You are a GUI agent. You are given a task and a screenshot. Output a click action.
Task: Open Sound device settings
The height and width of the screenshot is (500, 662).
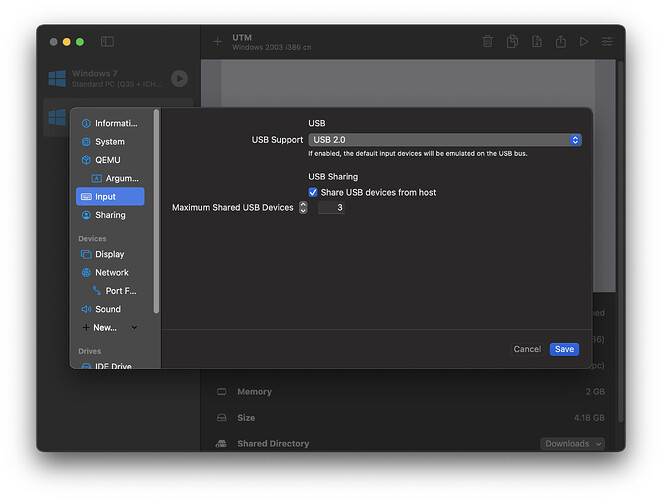coord(108,309)
